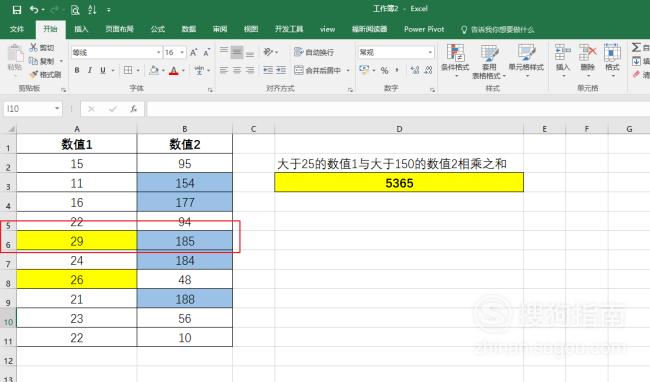Open Cell Styles (单元格样式)

click(526, 60)
